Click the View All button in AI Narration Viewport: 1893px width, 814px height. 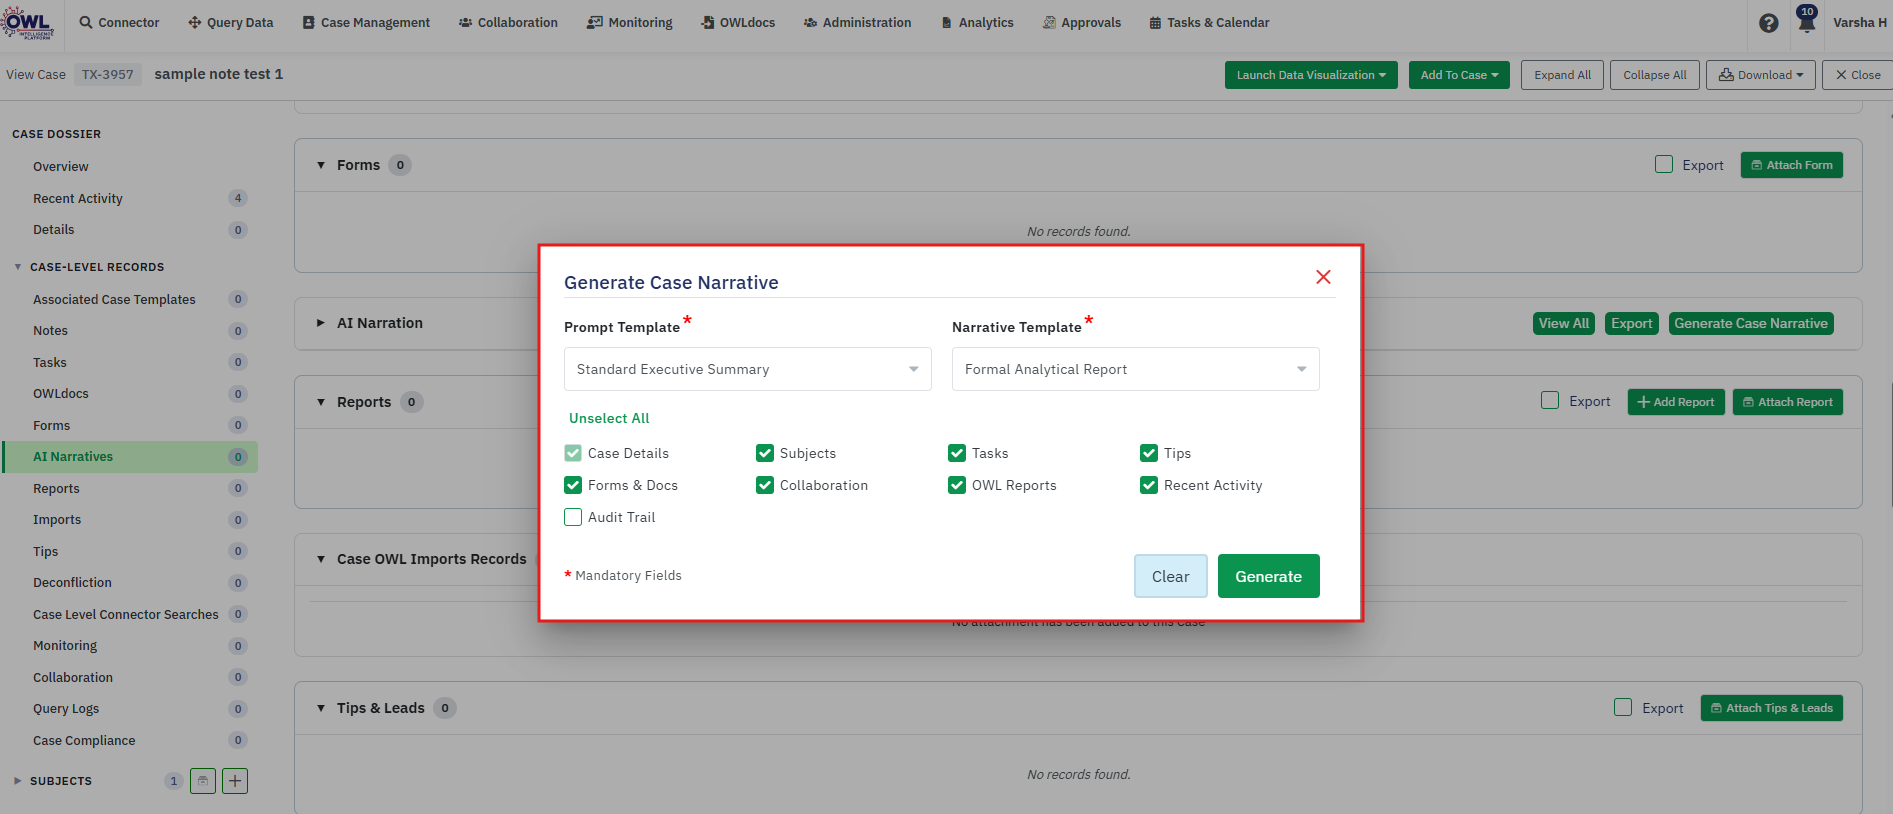[1564, 323]
